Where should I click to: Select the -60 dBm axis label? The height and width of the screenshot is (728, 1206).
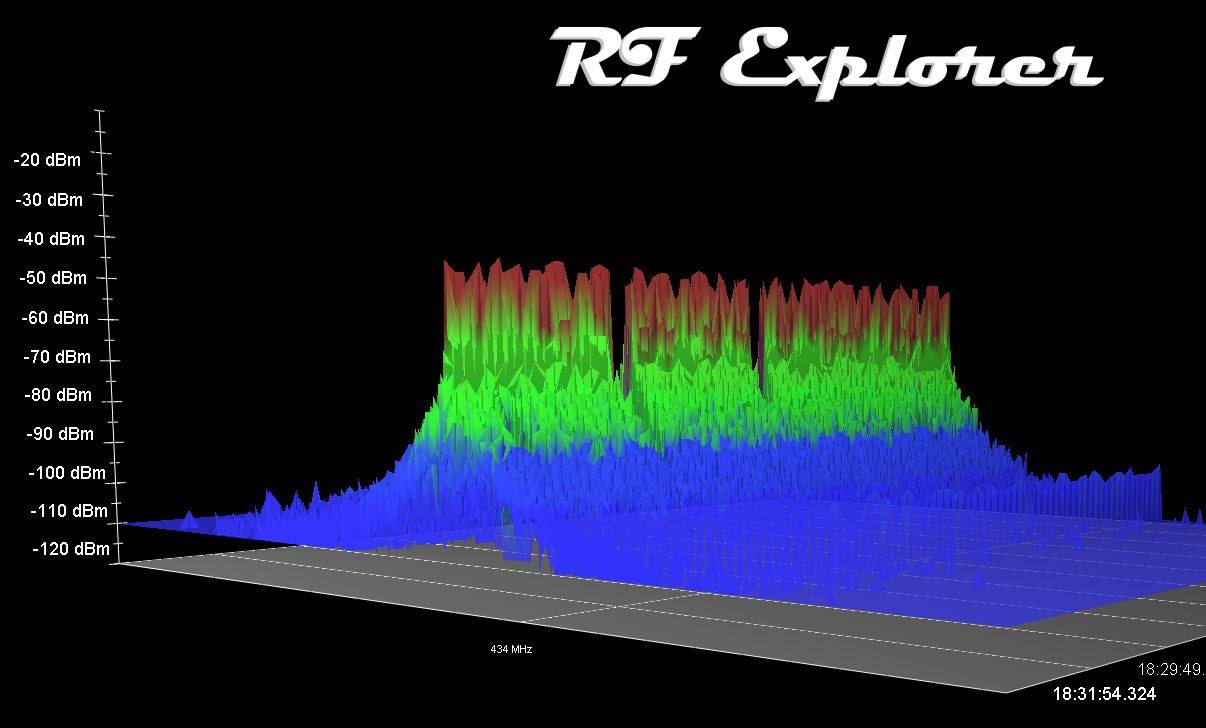pyautogui.click(x=55, y=318)
